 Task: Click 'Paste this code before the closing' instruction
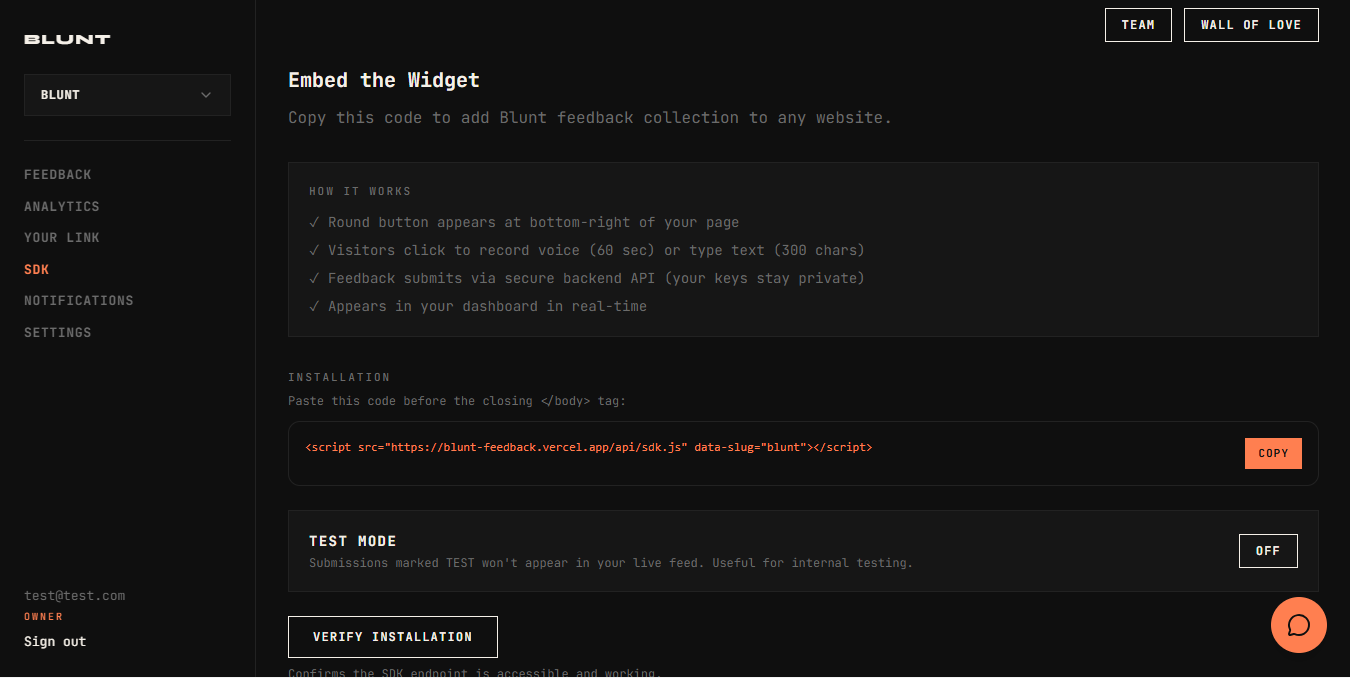click(457, 401)
